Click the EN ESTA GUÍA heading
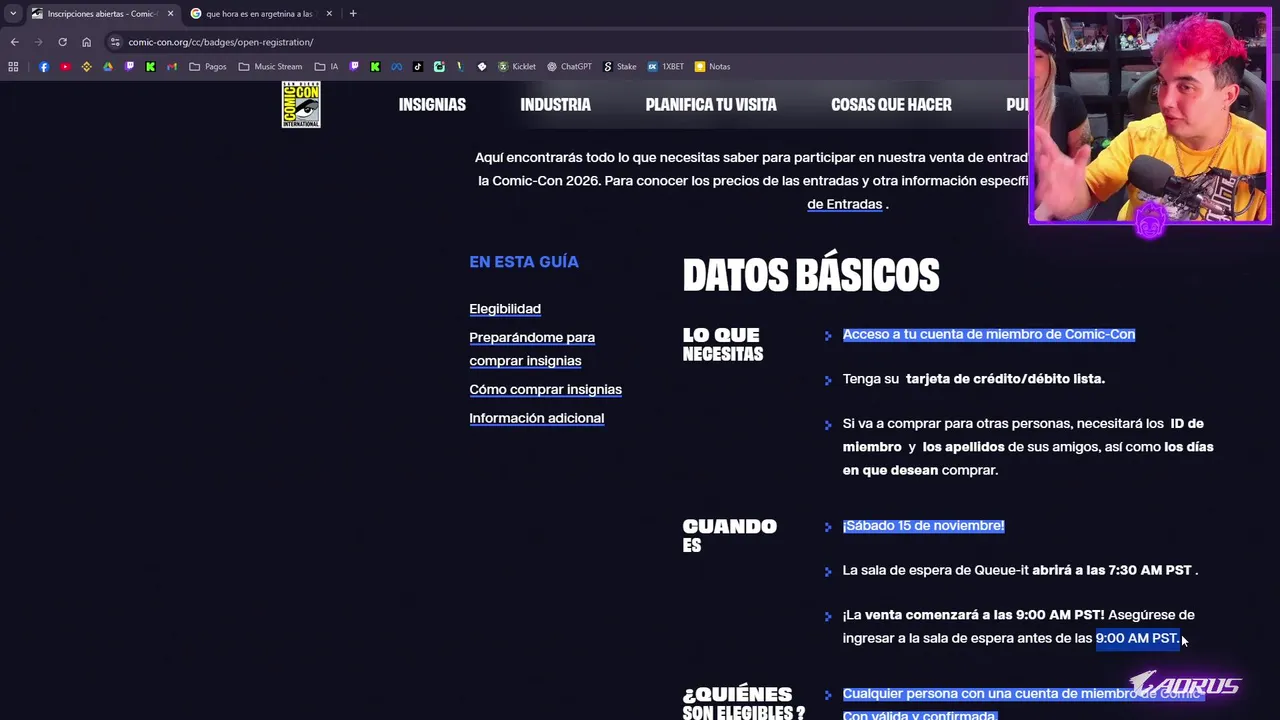The height and width of the screenshot is (720, 1280). (x=524, y=262)
